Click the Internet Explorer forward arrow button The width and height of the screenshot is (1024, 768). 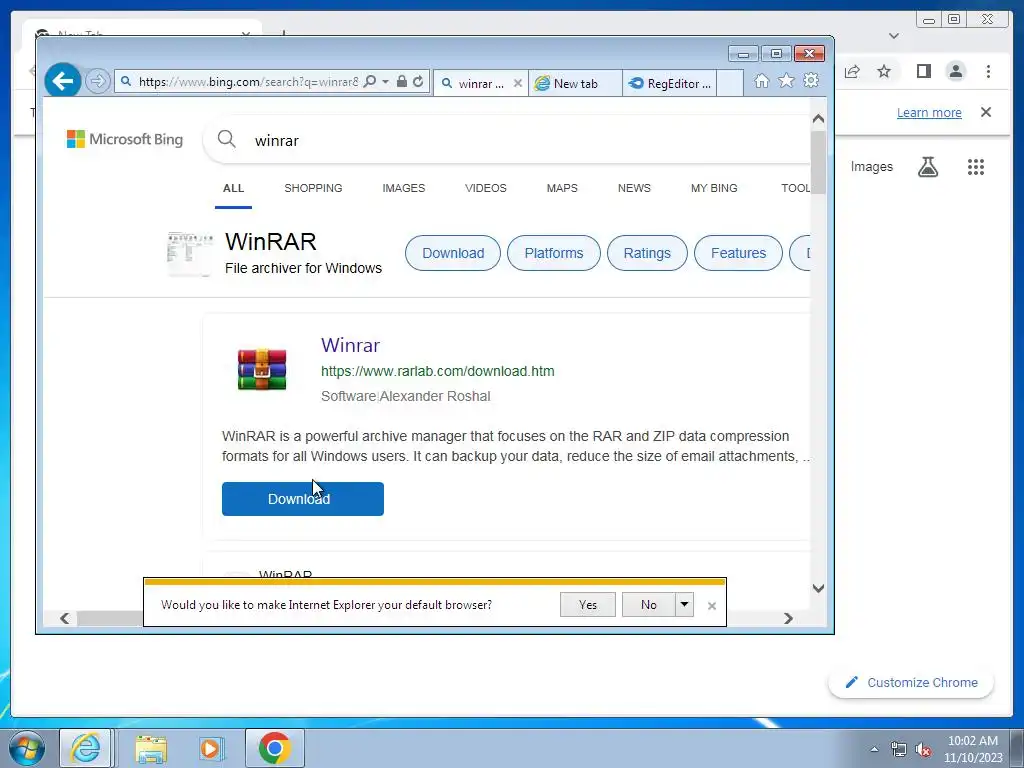coord(97,82)
